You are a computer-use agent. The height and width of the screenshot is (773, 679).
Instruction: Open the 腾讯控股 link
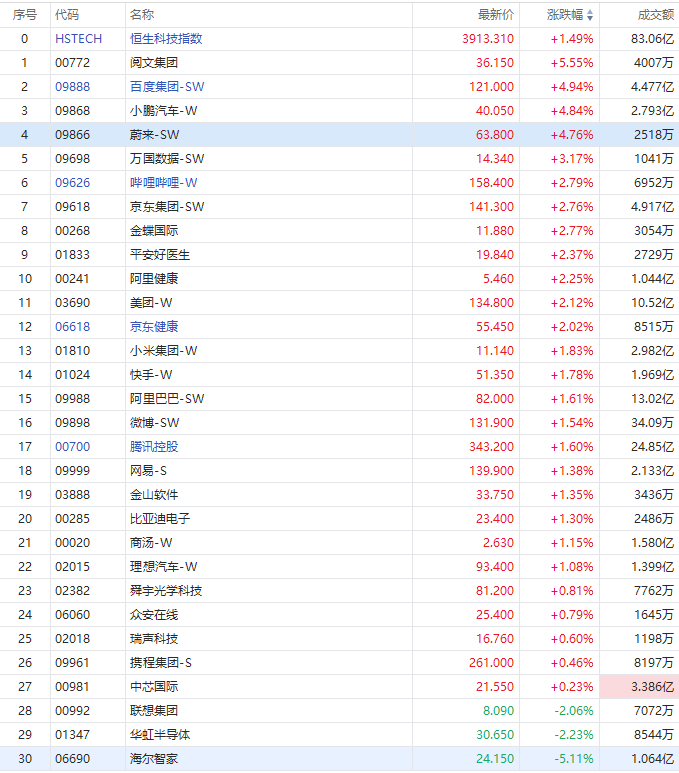tap(154, 447)
